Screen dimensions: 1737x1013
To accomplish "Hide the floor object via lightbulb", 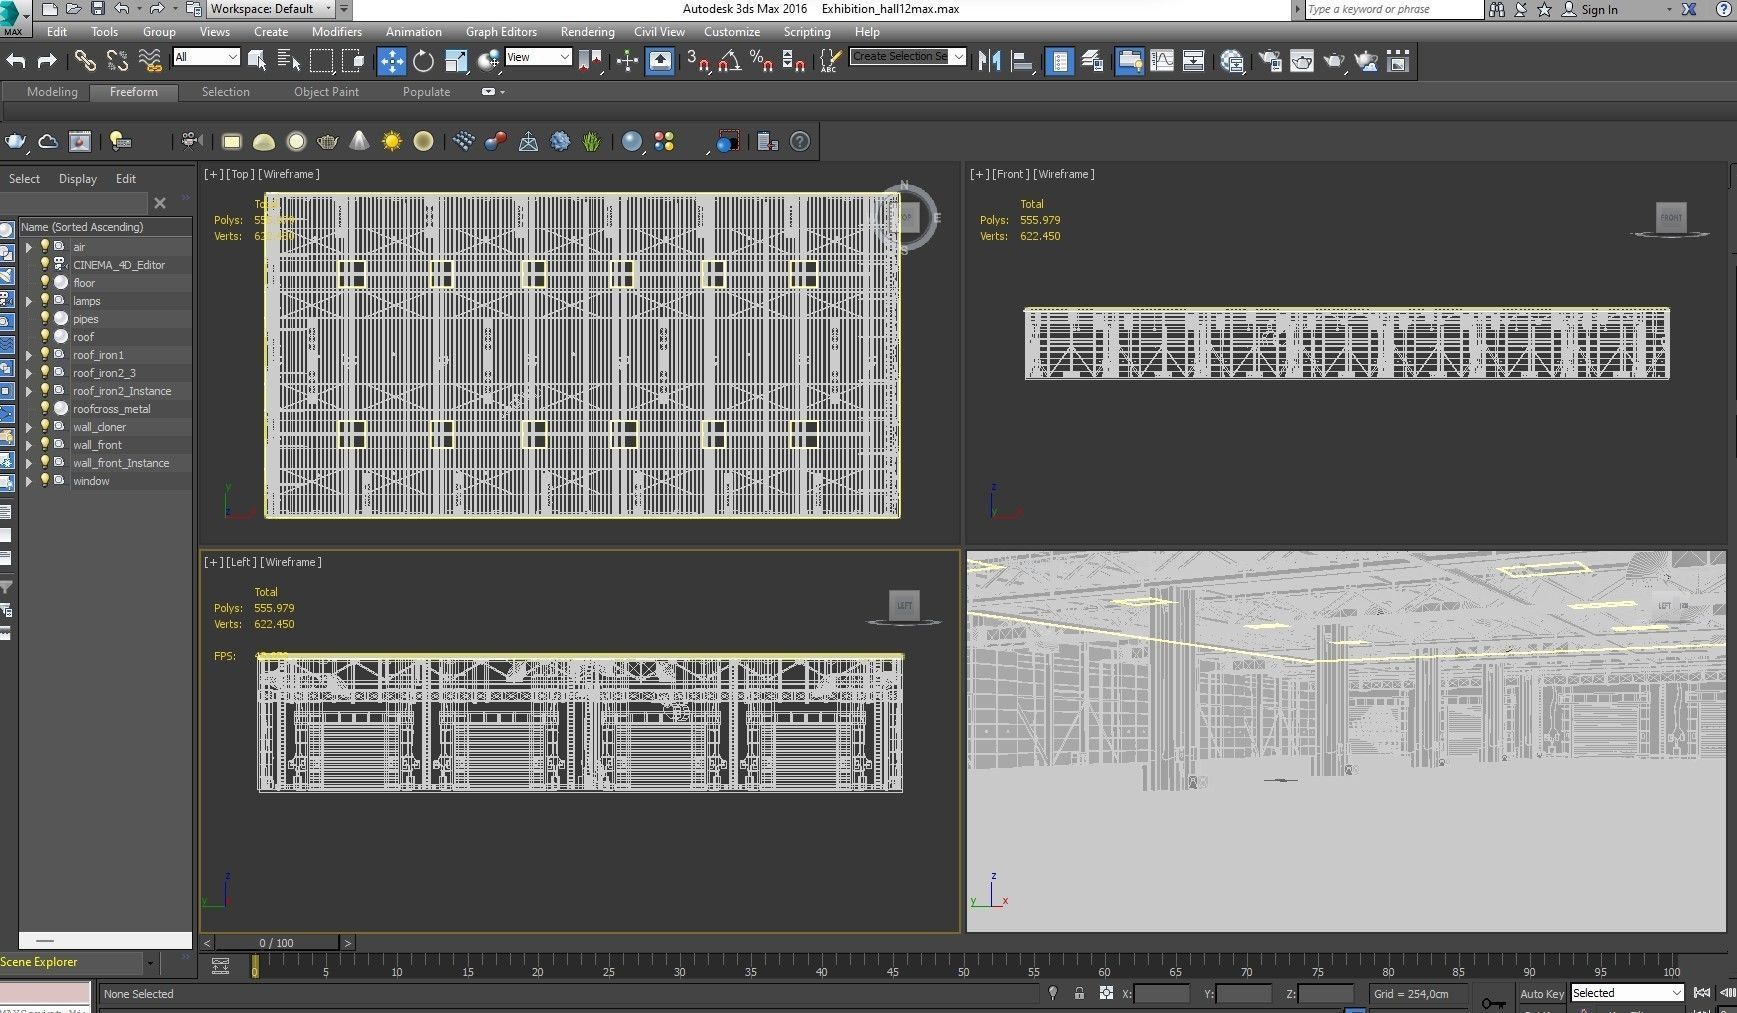I will (45, 283).
